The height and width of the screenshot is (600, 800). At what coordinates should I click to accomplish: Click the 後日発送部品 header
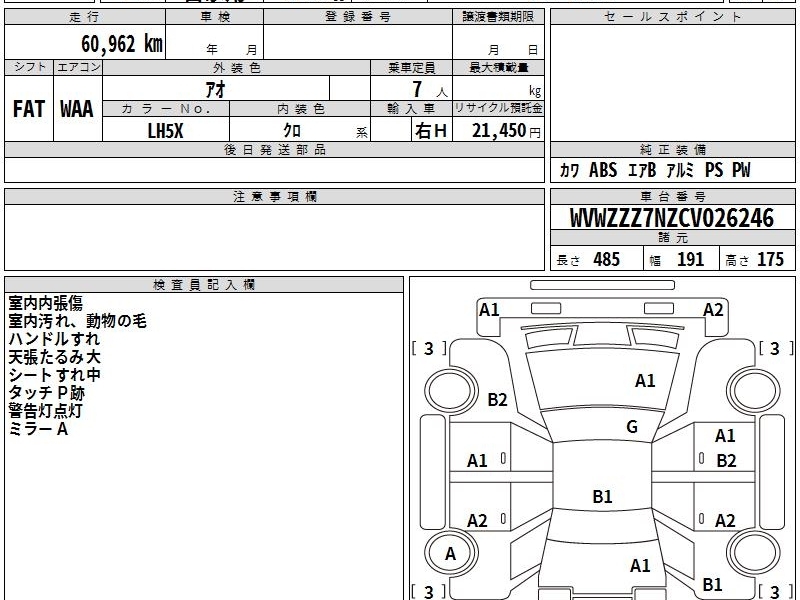(274, 149)
